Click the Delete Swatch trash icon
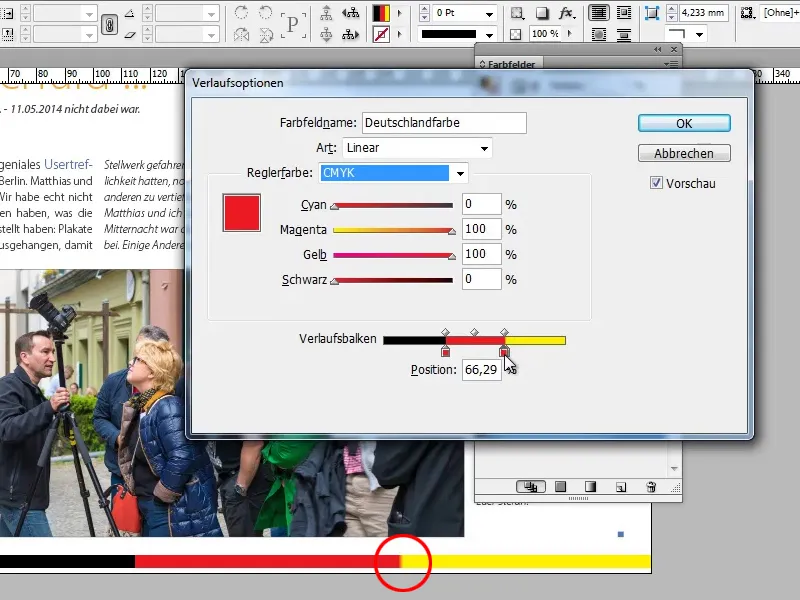 point(651,487)
